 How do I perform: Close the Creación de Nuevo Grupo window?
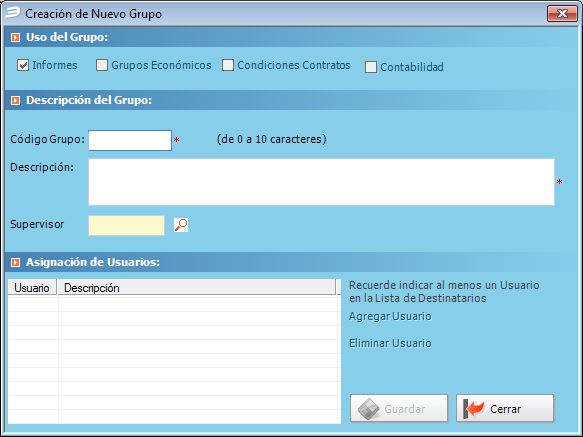[562, 14]
